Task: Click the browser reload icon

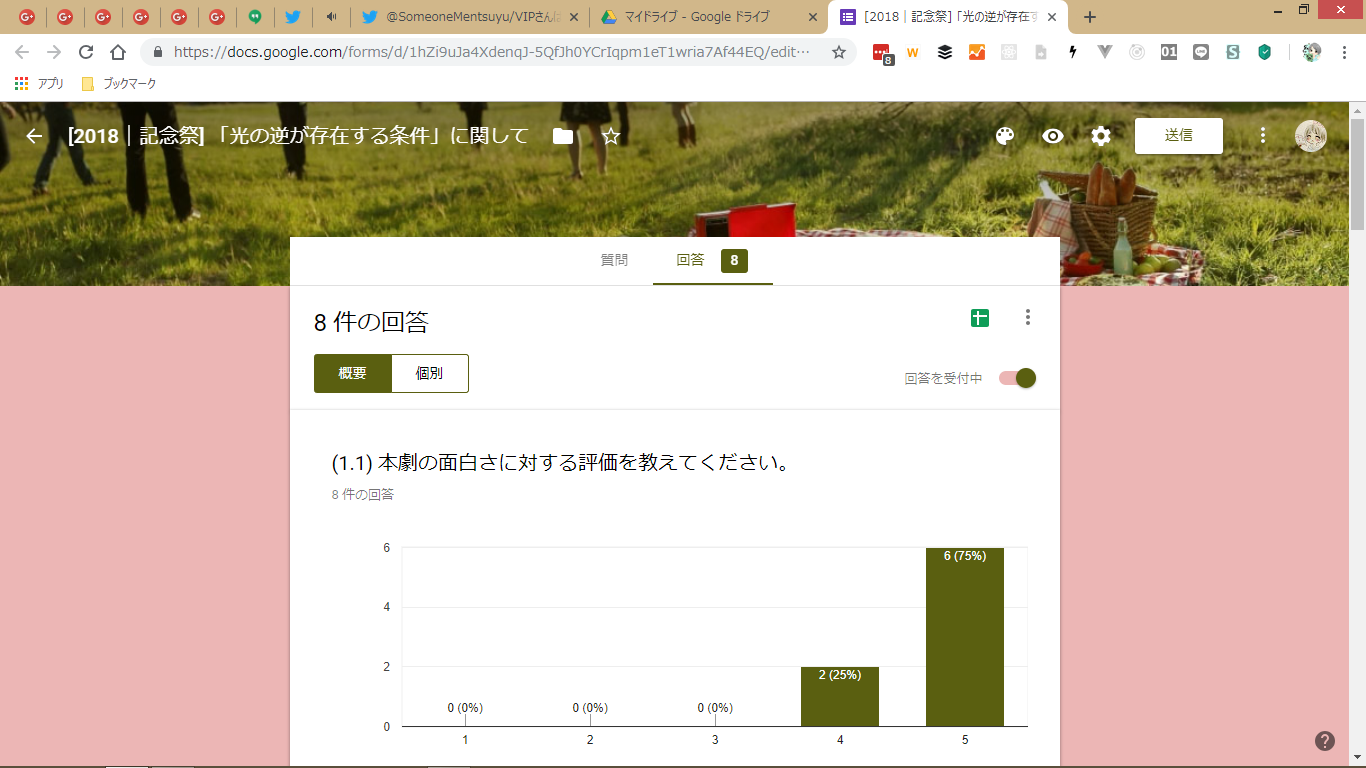Action: click(86, 53)
